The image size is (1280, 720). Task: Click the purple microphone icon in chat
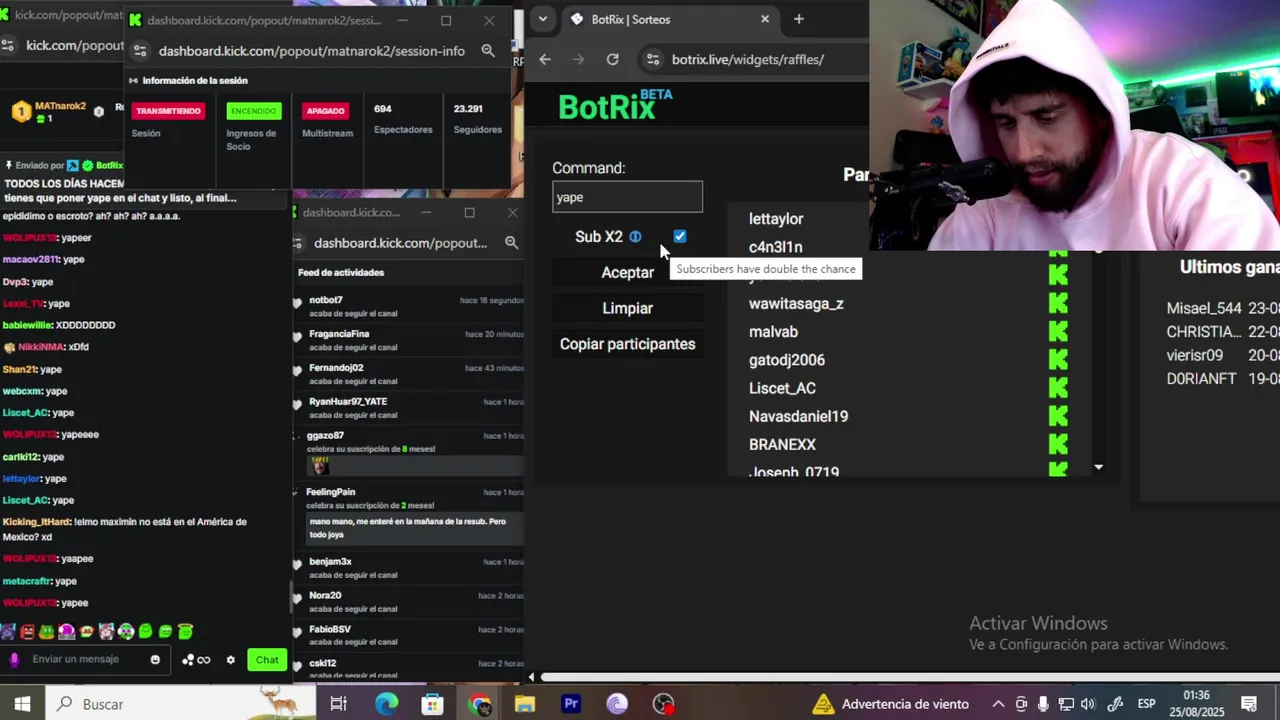point(14,659)
